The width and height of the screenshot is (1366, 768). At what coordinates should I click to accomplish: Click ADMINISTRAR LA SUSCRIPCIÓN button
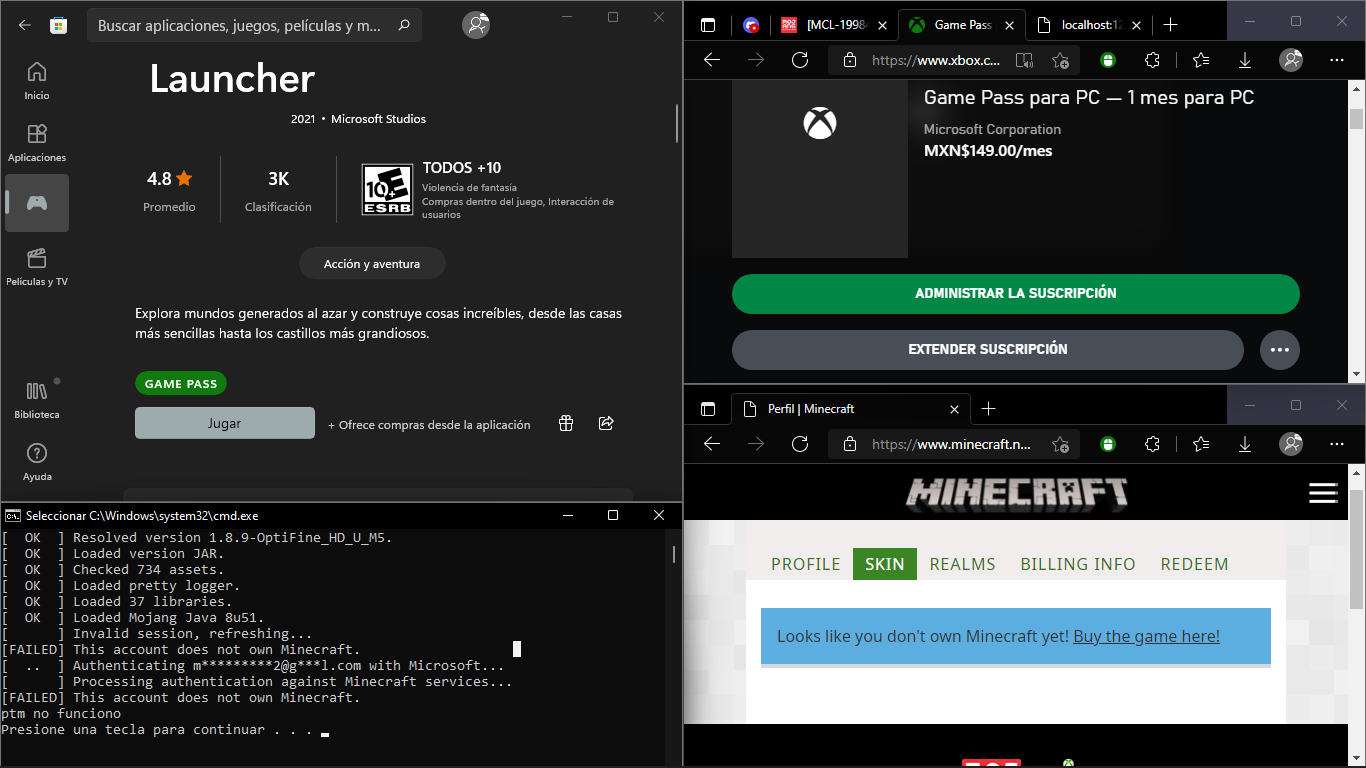1016,294
